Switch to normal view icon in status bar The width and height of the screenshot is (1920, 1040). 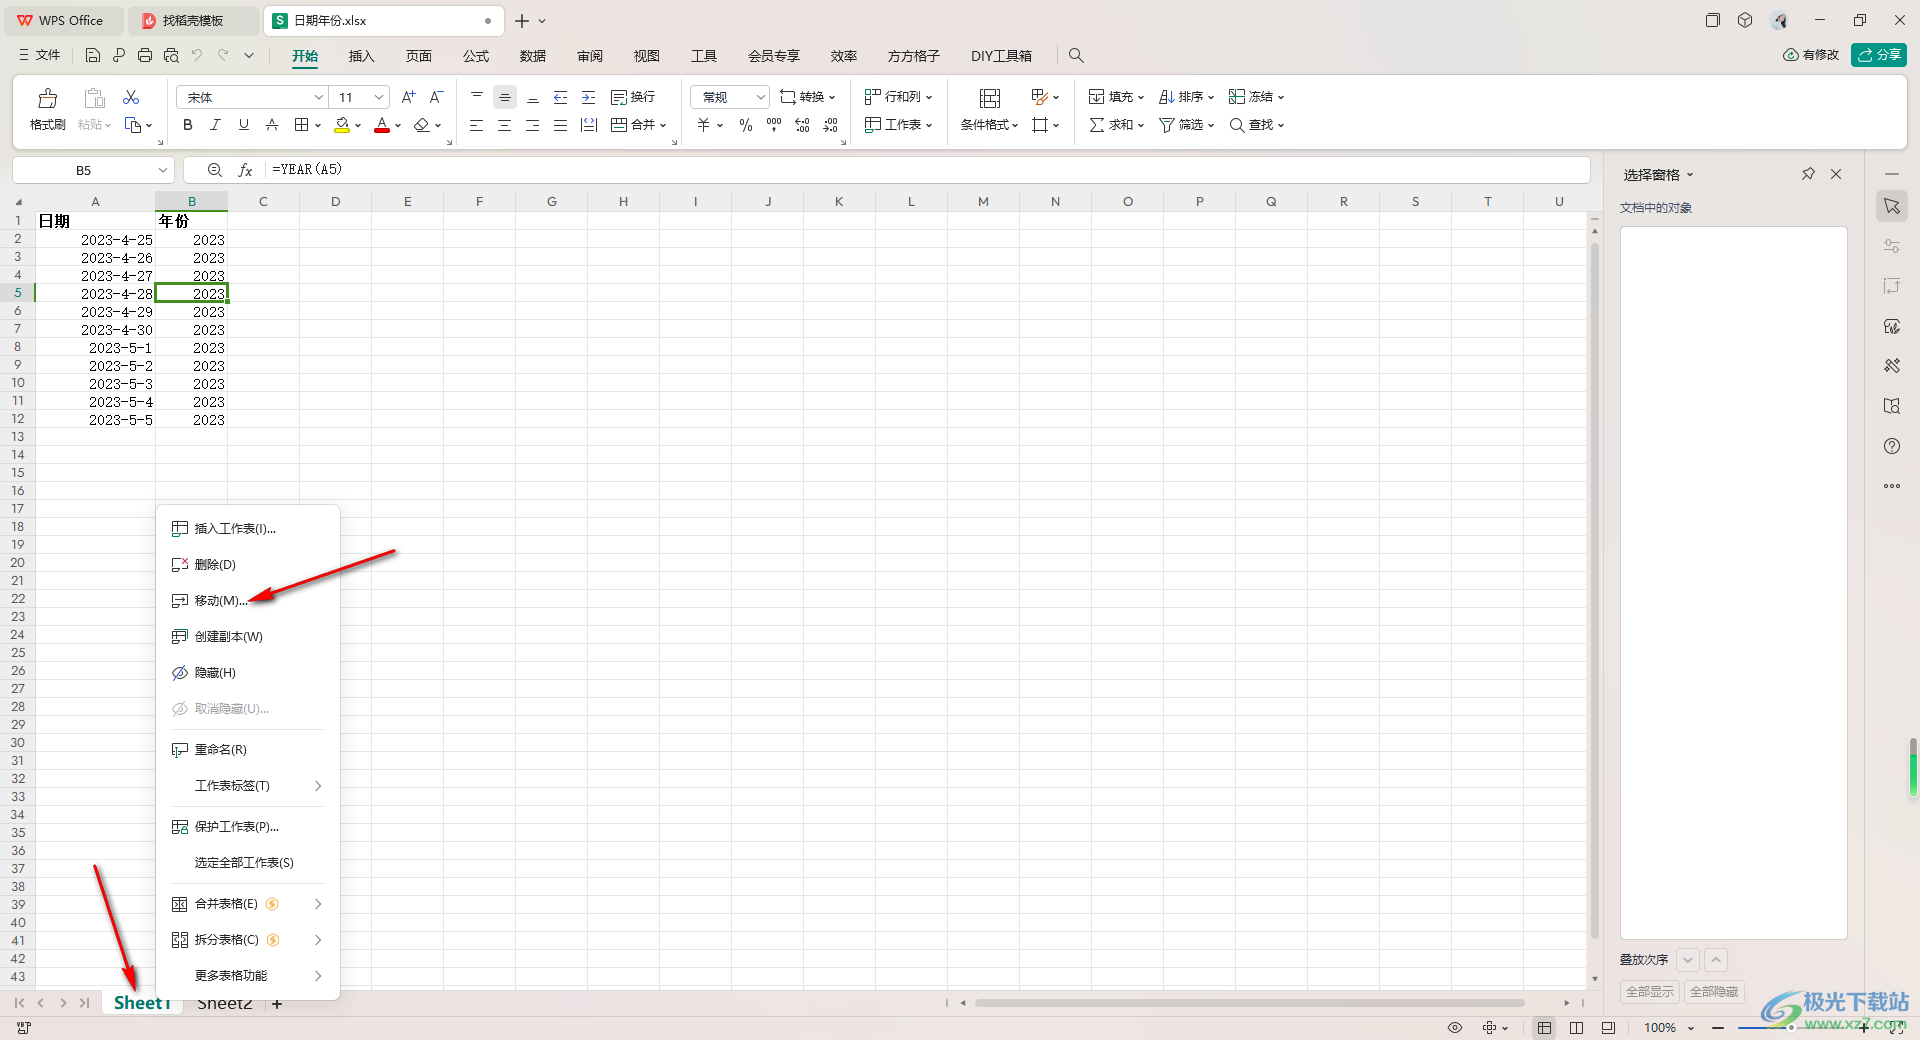(x=1545, y=1028)
